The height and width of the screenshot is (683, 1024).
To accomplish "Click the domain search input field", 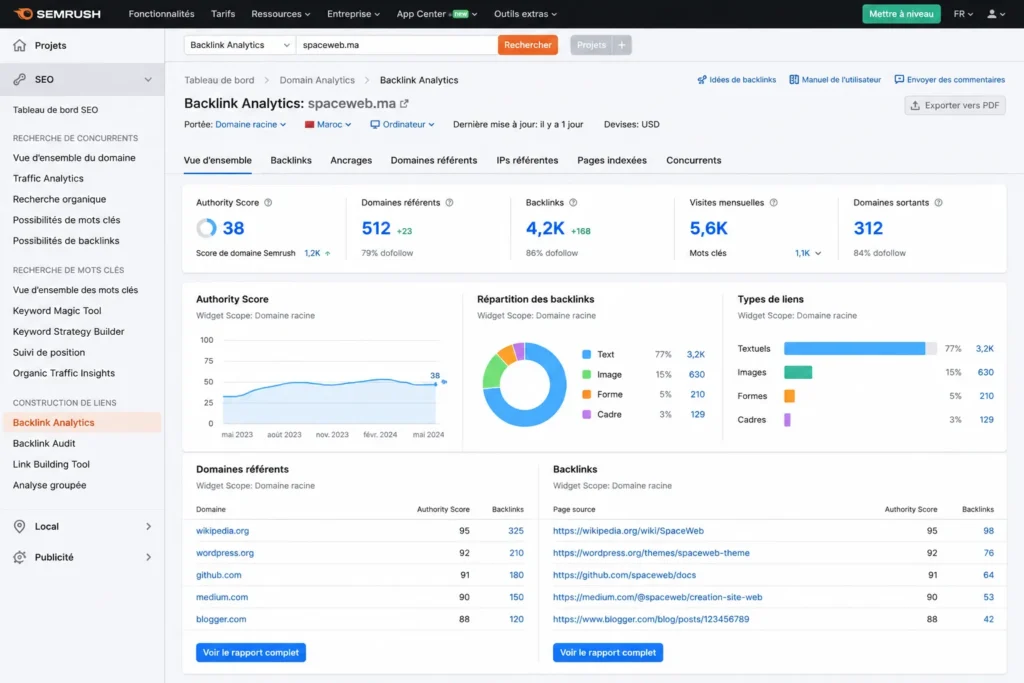I will pyautogui.click(x=397, y=45).
